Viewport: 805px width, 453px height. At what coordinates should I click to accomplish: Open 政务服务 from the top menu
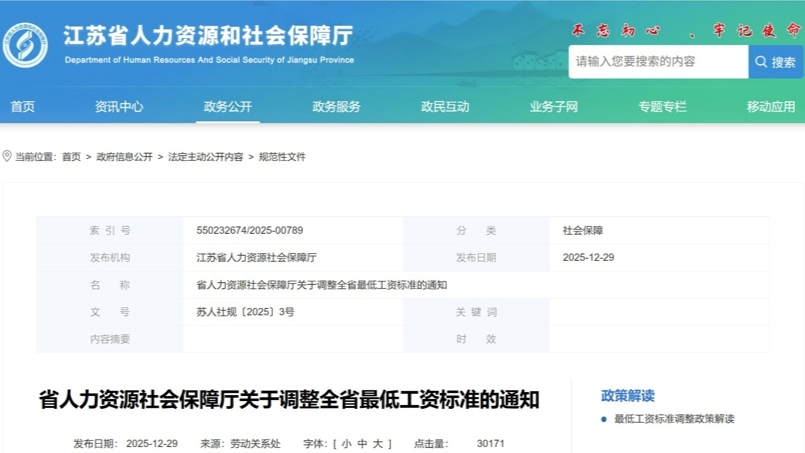point(336,107)
